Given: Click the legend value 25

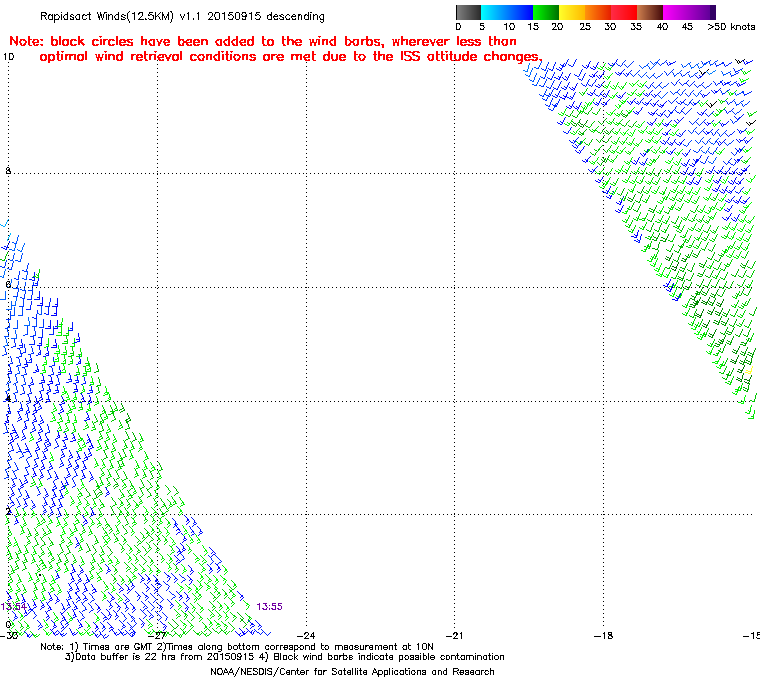Looking at the screenshot, I should point(585,27).
